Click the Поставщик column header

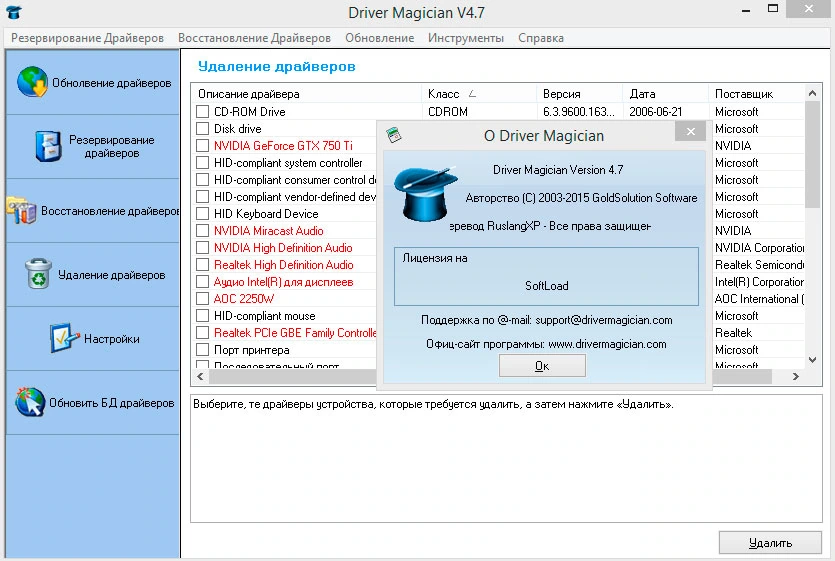point(756,94)
